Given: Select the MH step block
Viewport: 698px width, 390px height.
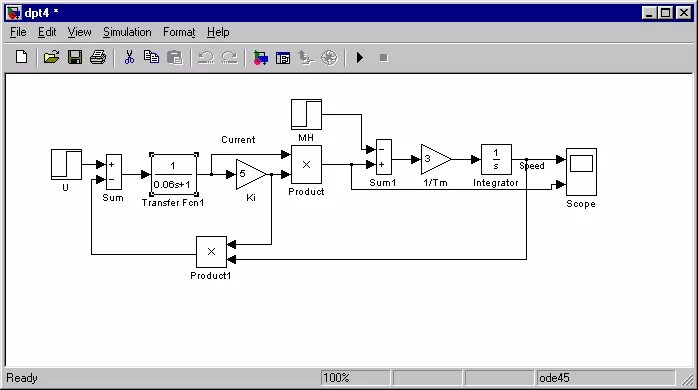Looking at the screenshot, I should pyautogui.click(x=306, y=114).
